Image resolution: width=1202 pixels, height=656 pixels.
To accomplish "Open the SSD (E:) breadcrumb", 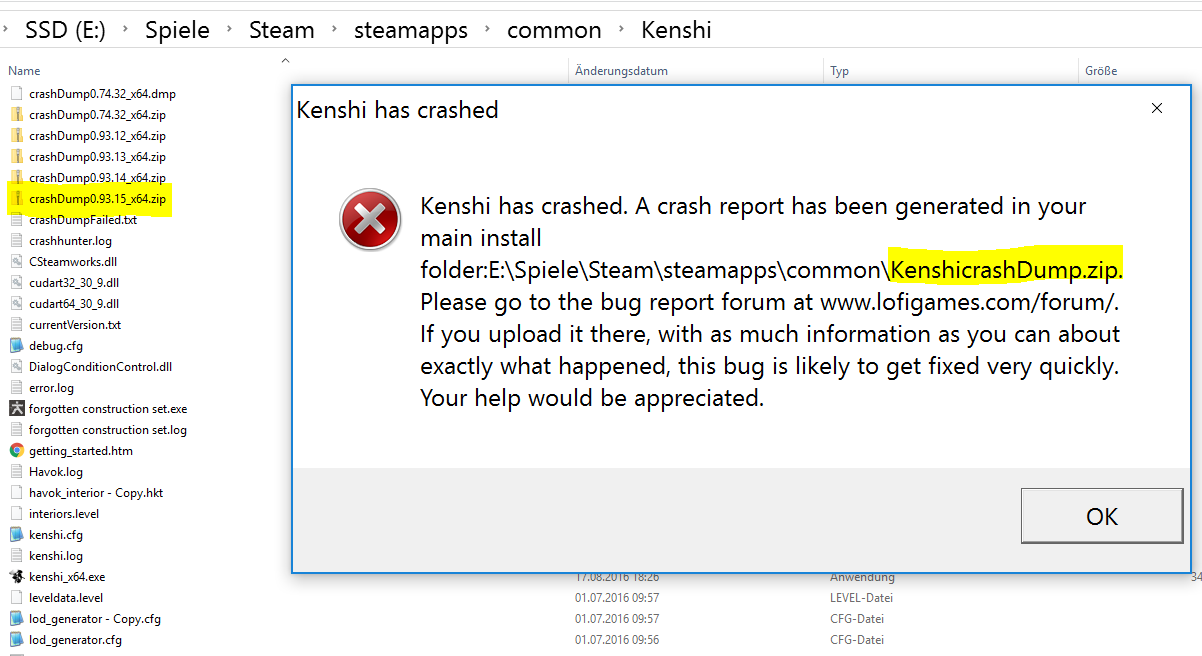I will (x=67, y=30).
